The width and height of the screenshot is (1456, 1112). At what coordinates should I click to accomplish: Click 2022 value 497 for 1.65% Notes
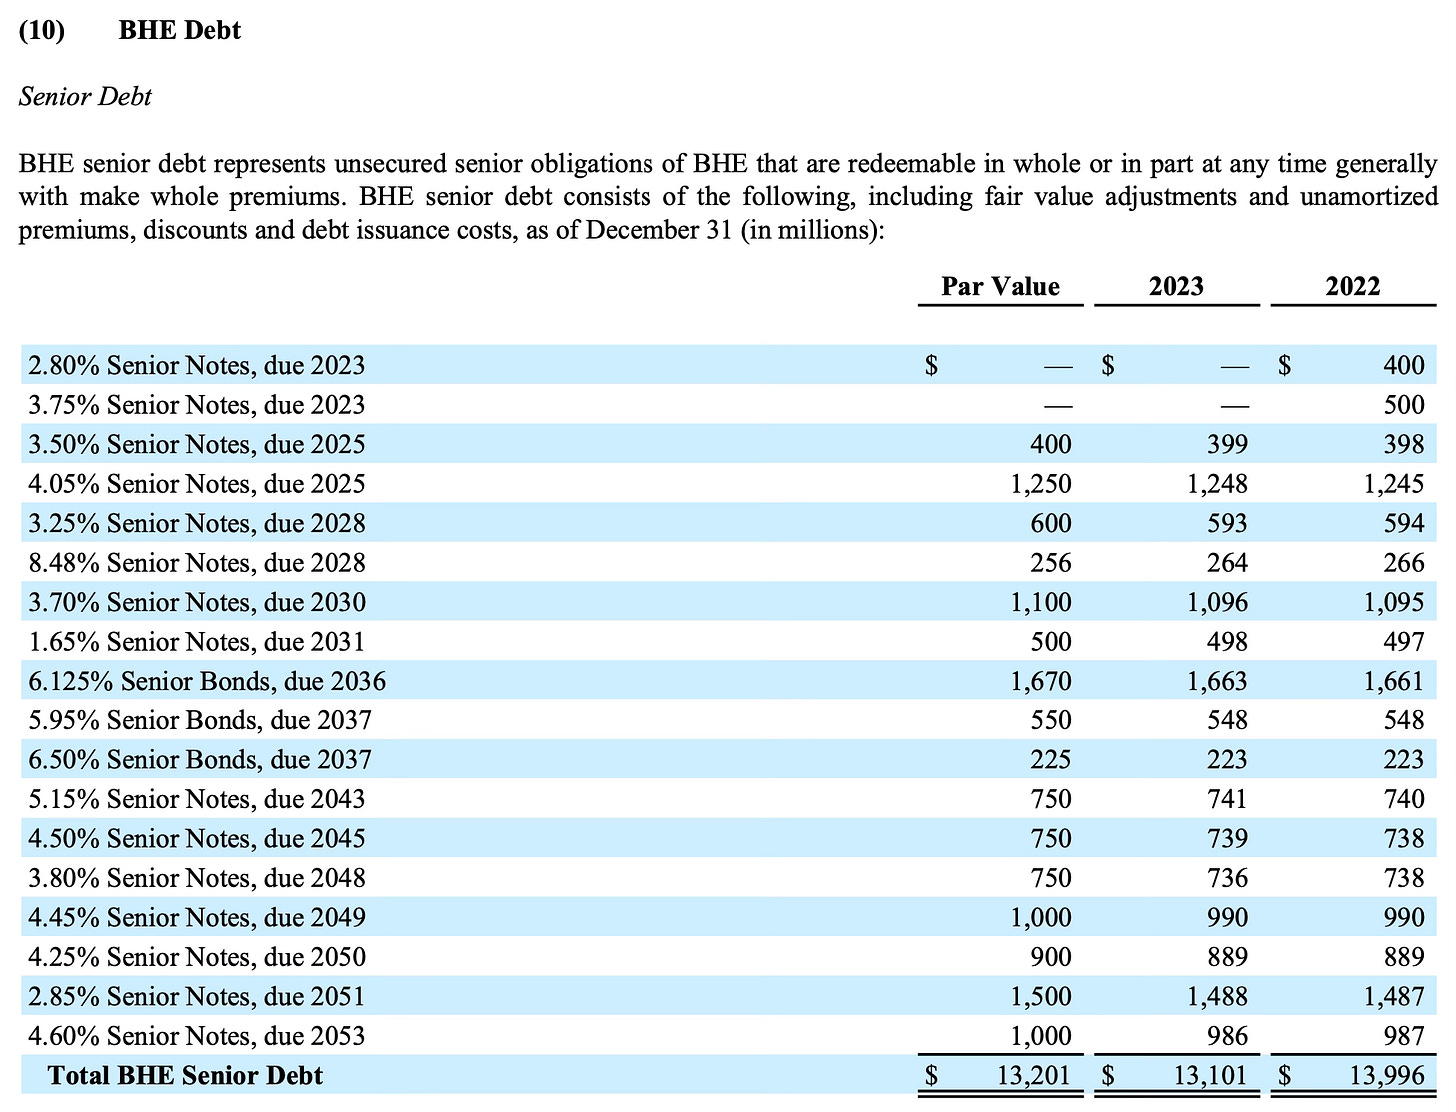(x=1404, y=642)
